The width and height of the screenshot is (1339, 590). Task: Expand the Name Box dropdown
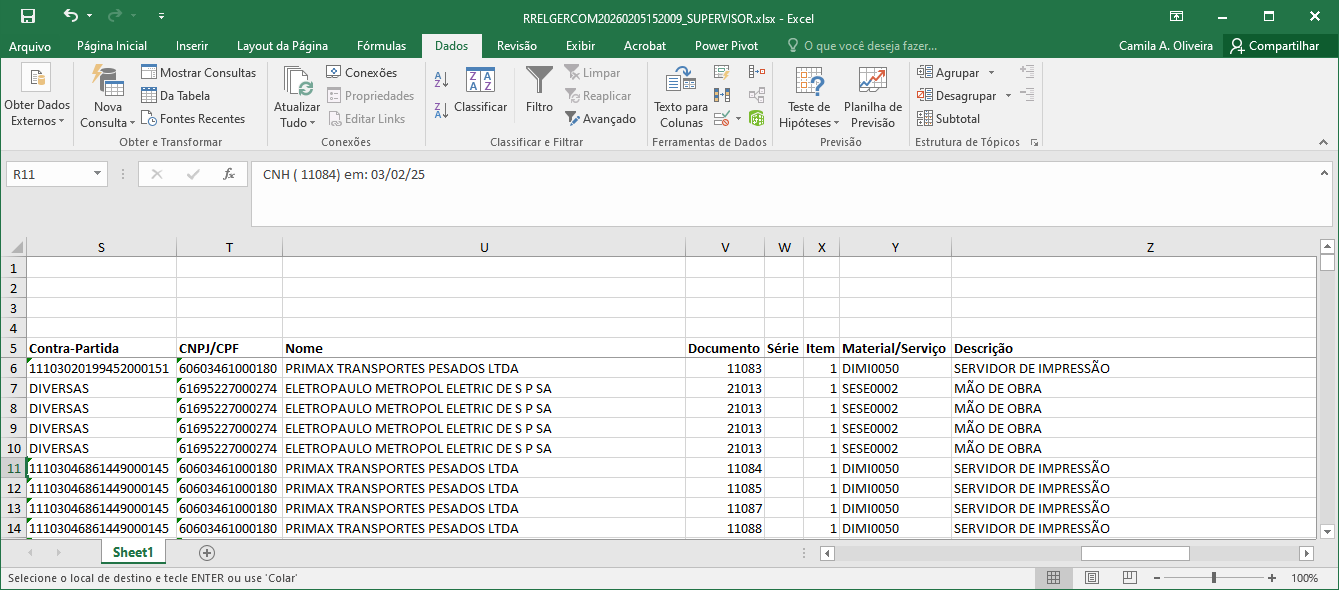point(98,174)
